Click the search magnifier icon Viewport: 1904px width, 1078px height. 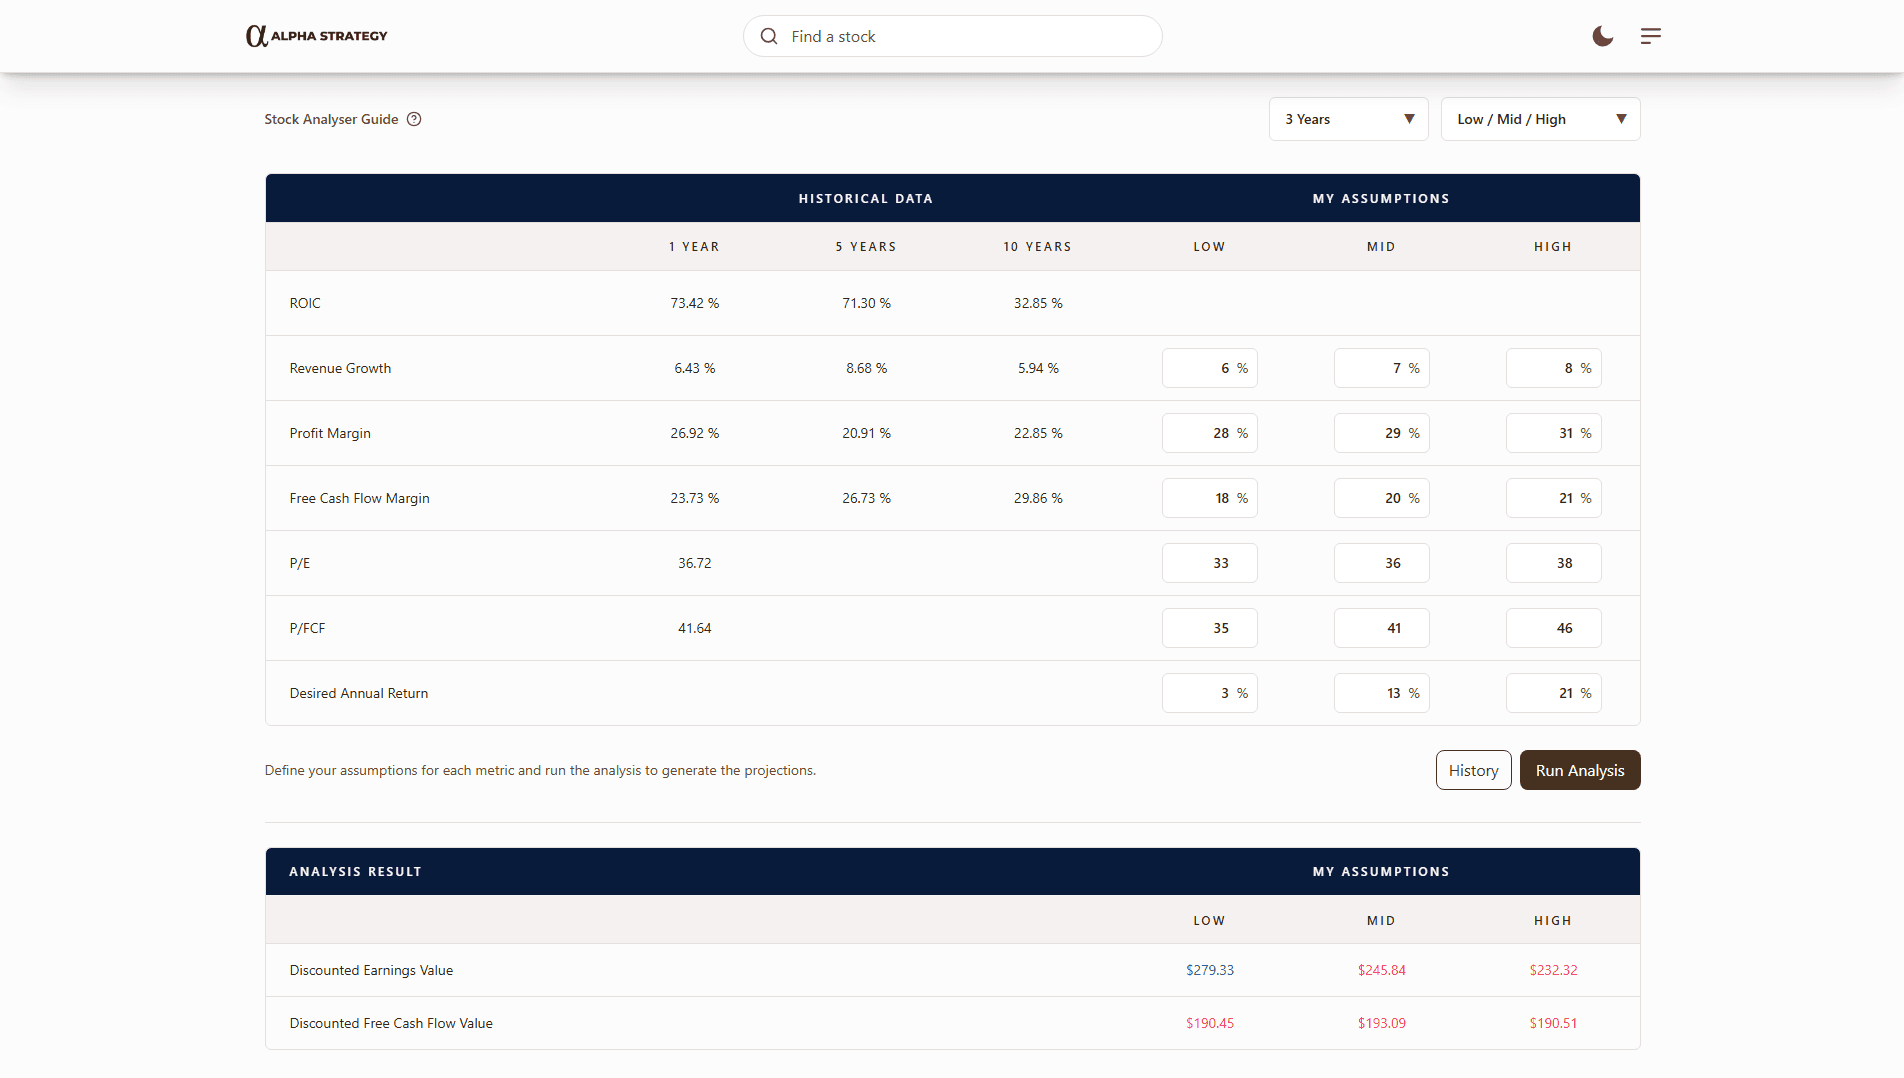coord(768,36)
